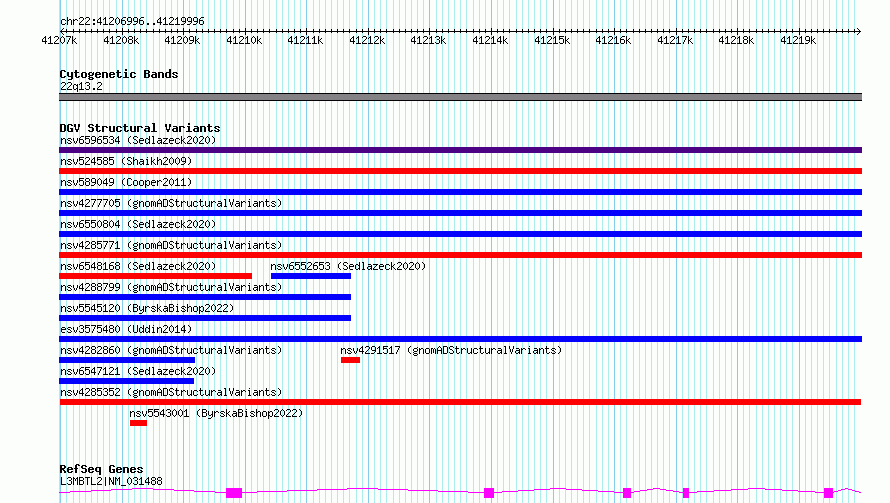The image size is (890, 503).
Task: Click the 41214k ruler tick label
Action: [490, 40]
